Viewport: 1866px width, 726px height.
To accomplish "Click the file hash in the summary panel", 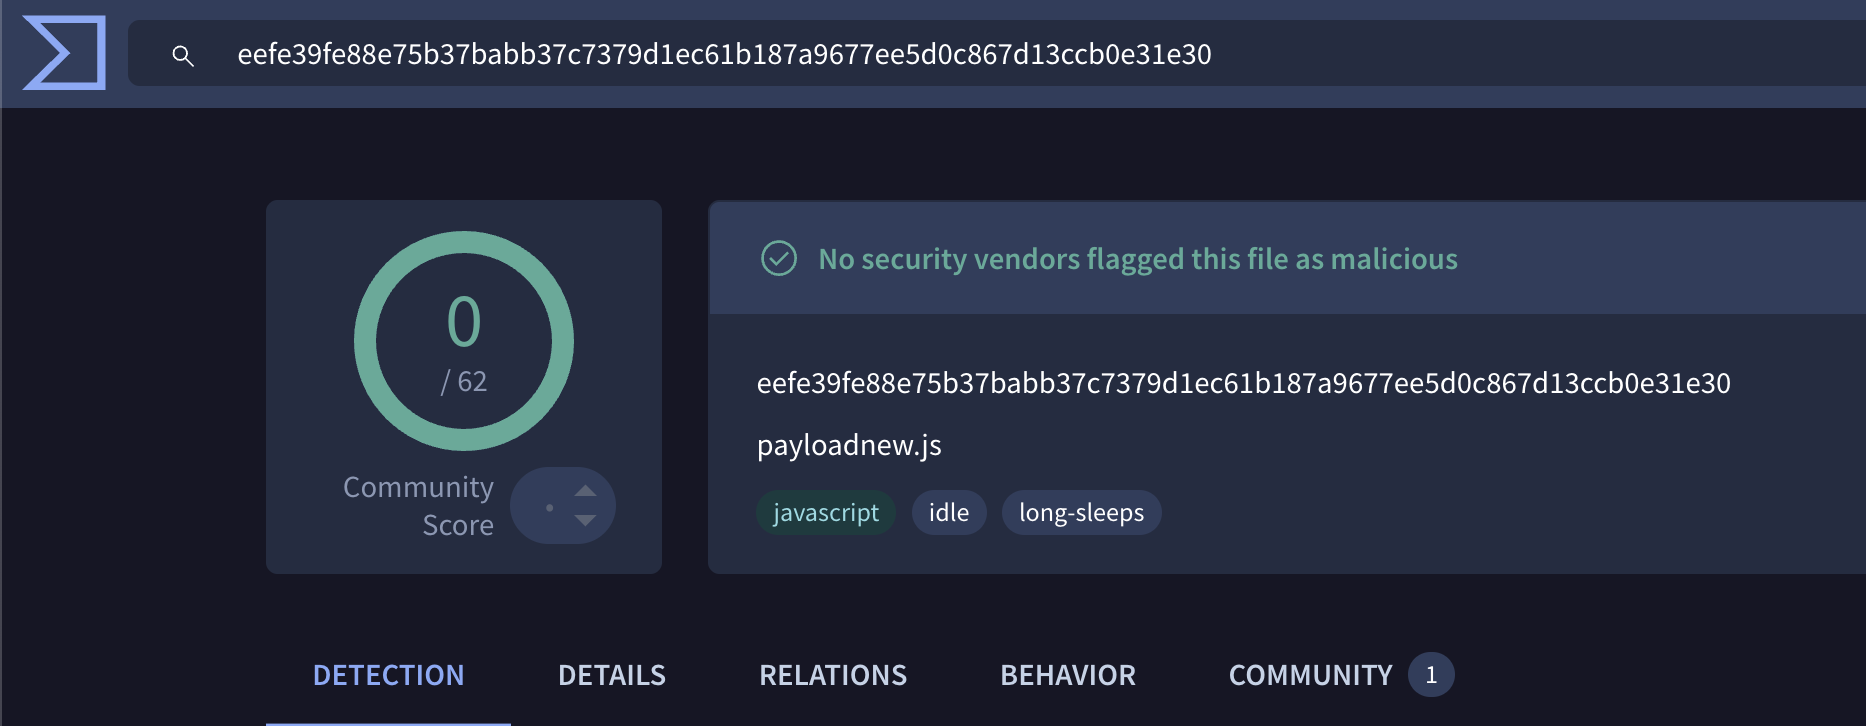I will tap(1243, 383).
